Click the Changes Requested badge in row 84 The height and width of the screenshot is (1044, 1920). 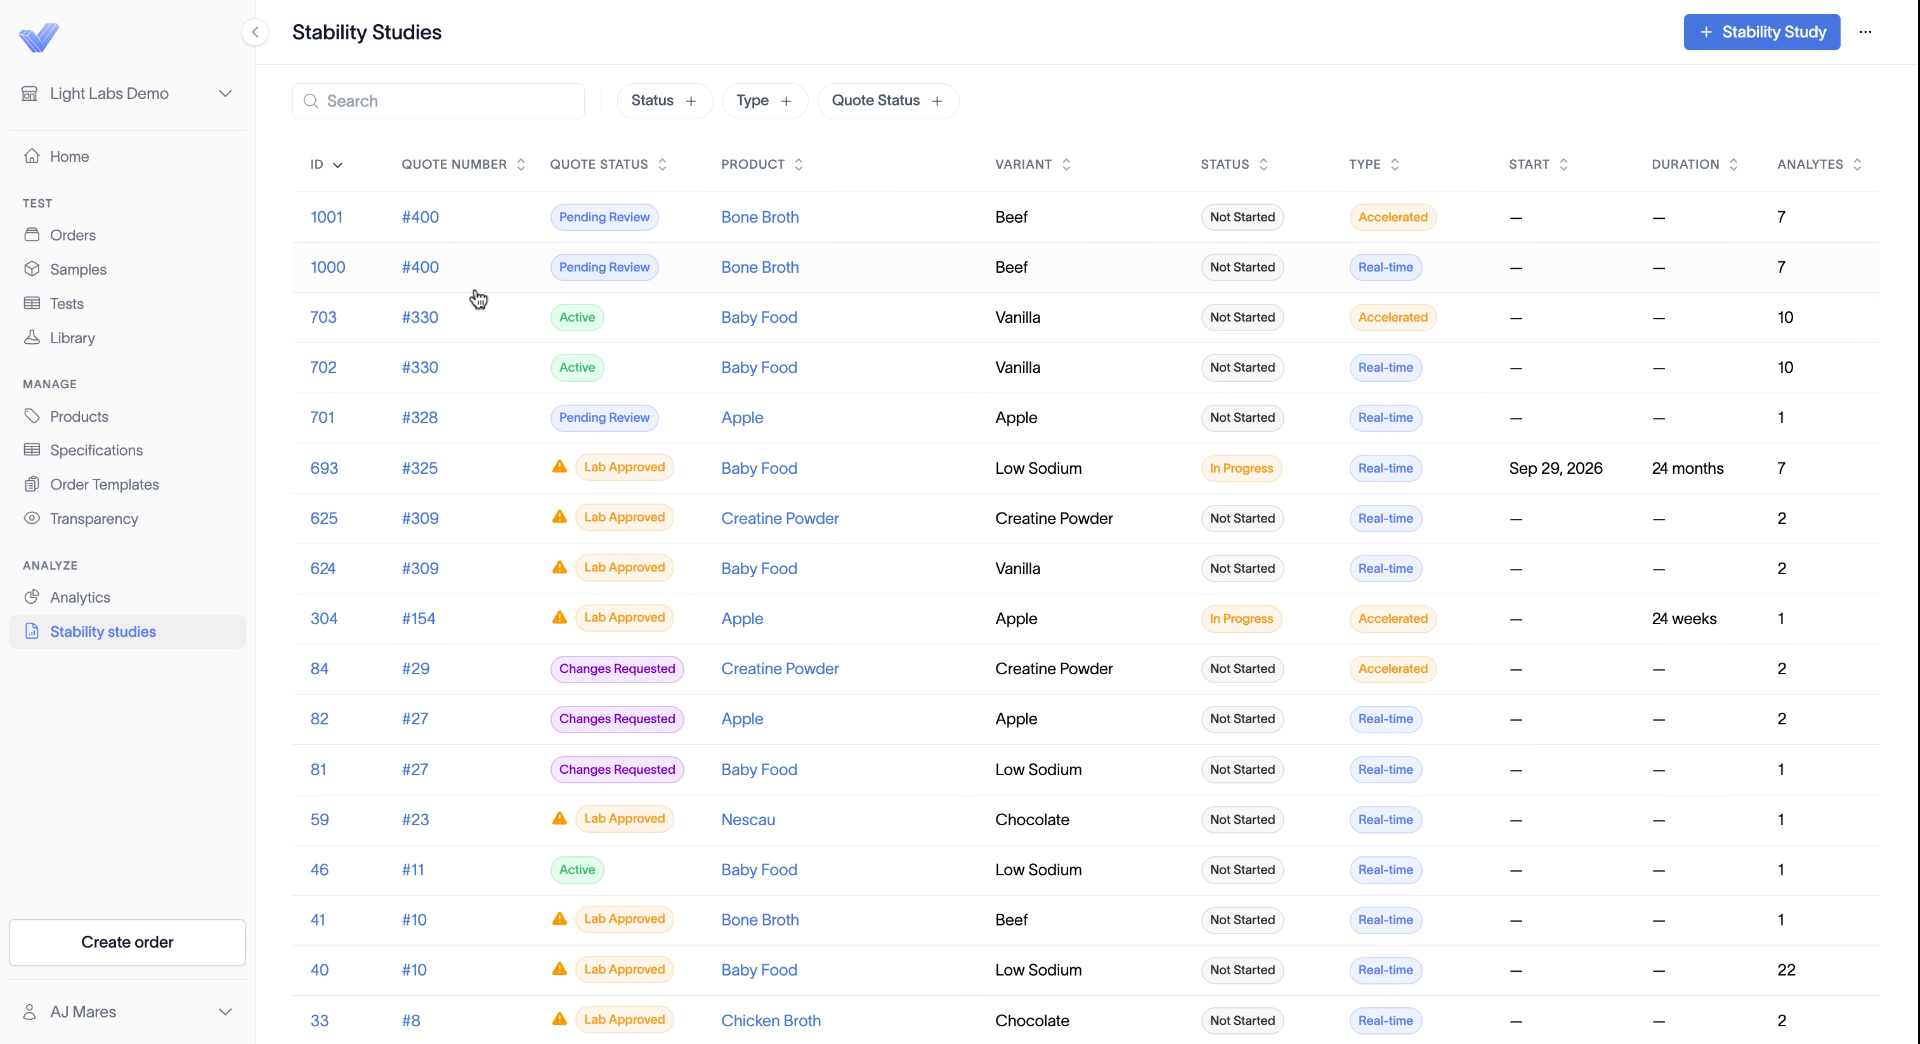[x=617, y=669]
